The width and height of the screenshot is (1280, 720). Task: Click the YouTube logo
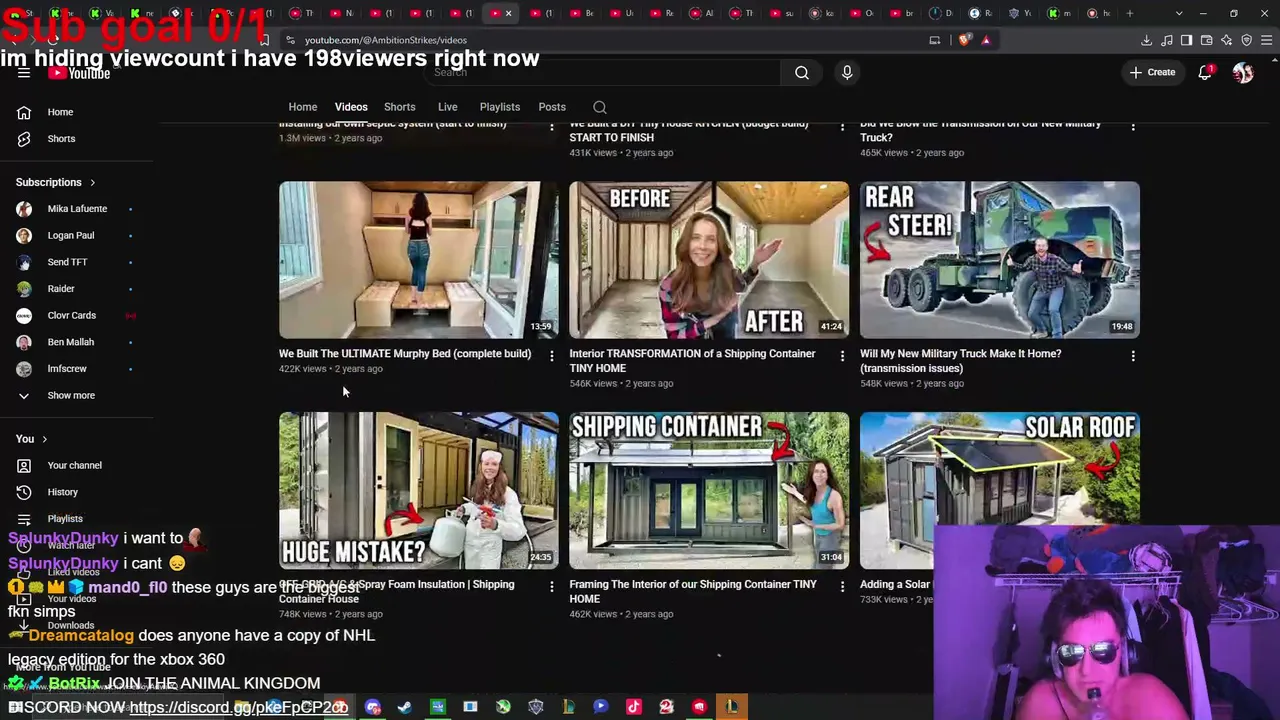coord(79,74)
